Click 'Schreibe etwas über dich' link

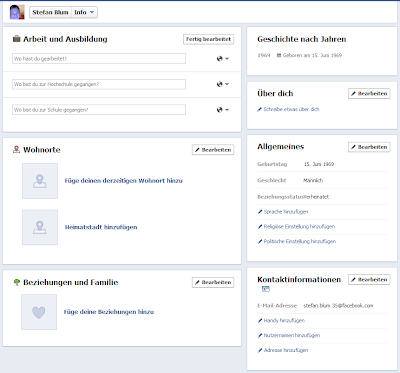[291, 109]
